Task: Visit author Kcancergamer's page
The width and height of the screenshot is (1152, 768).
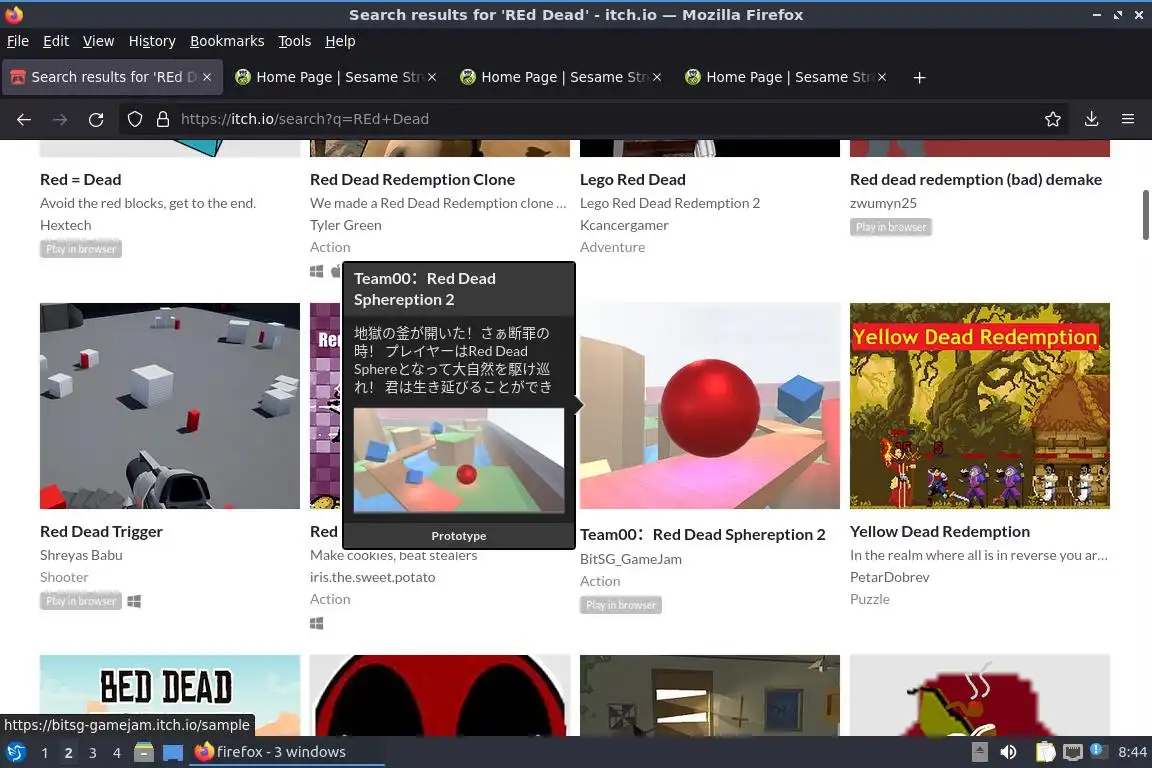Action: (624, 225)
